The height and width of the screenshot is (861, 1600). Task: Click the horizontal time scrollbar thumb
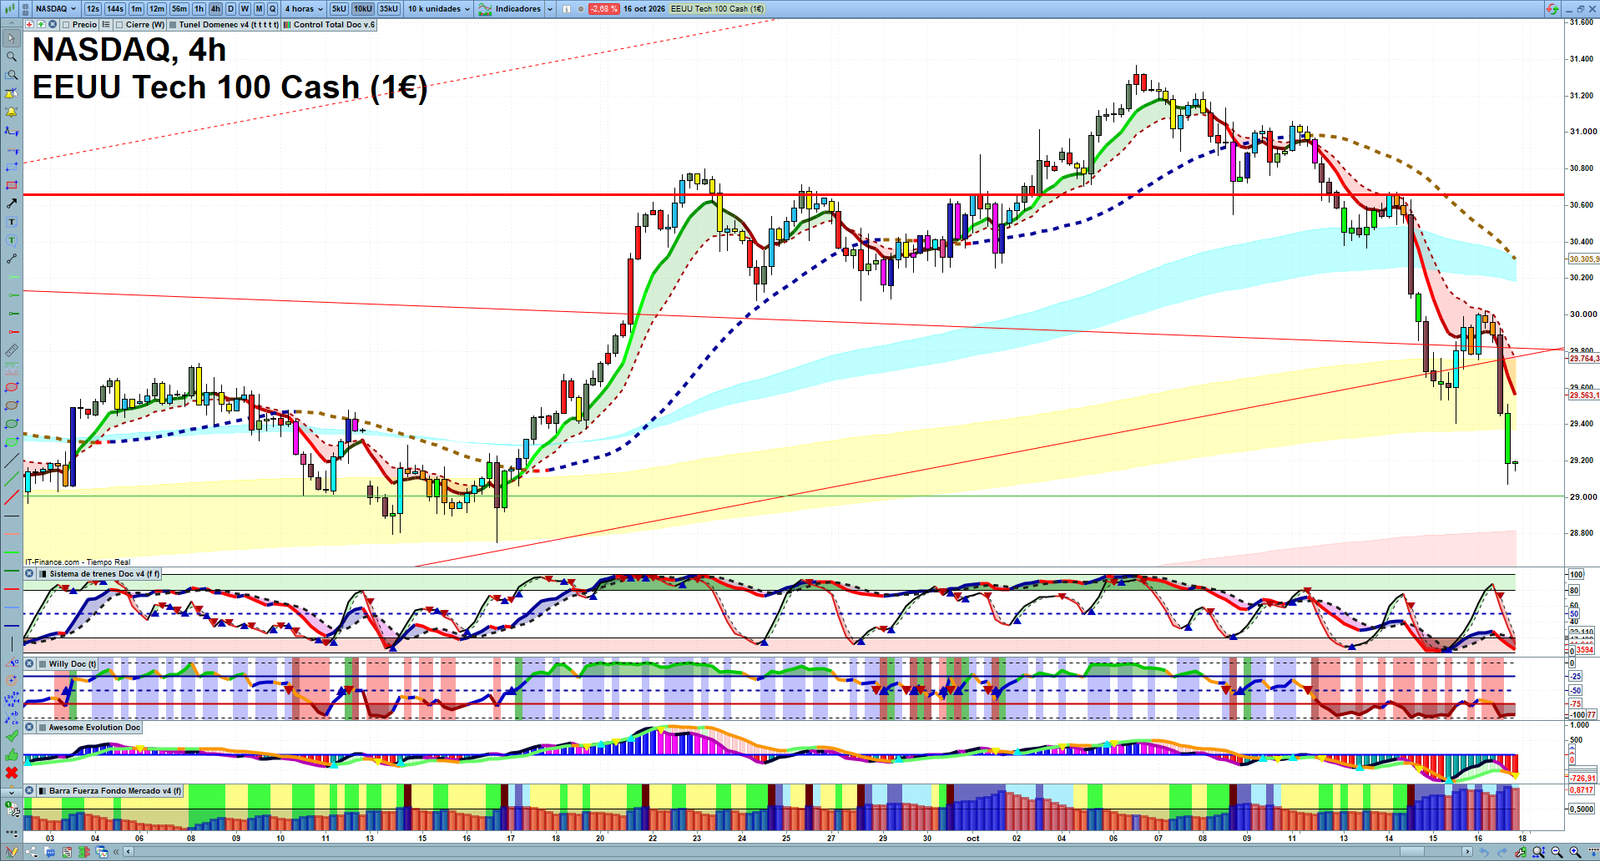(x=1412, y=852)
